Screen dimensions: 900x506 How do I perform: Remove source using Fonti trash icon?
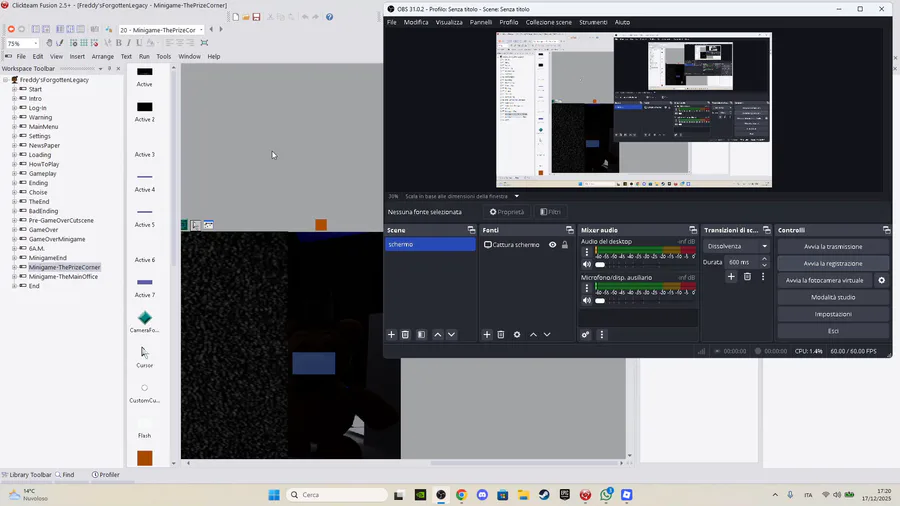coord(501,334)
